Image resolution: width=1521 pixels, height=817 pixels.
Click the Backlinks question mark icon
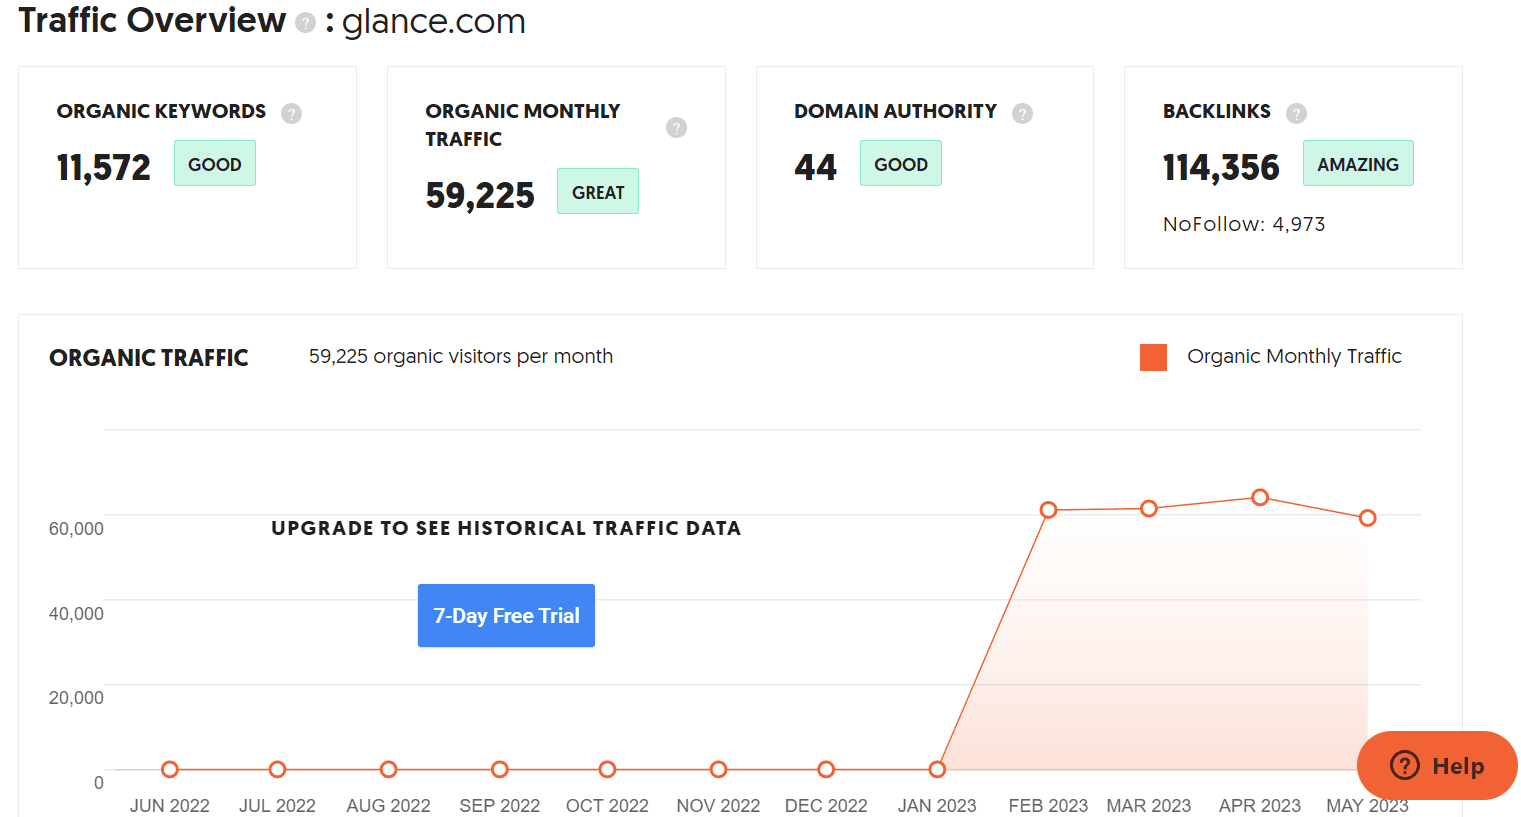pyautogui.click(x=1296, y=113)
